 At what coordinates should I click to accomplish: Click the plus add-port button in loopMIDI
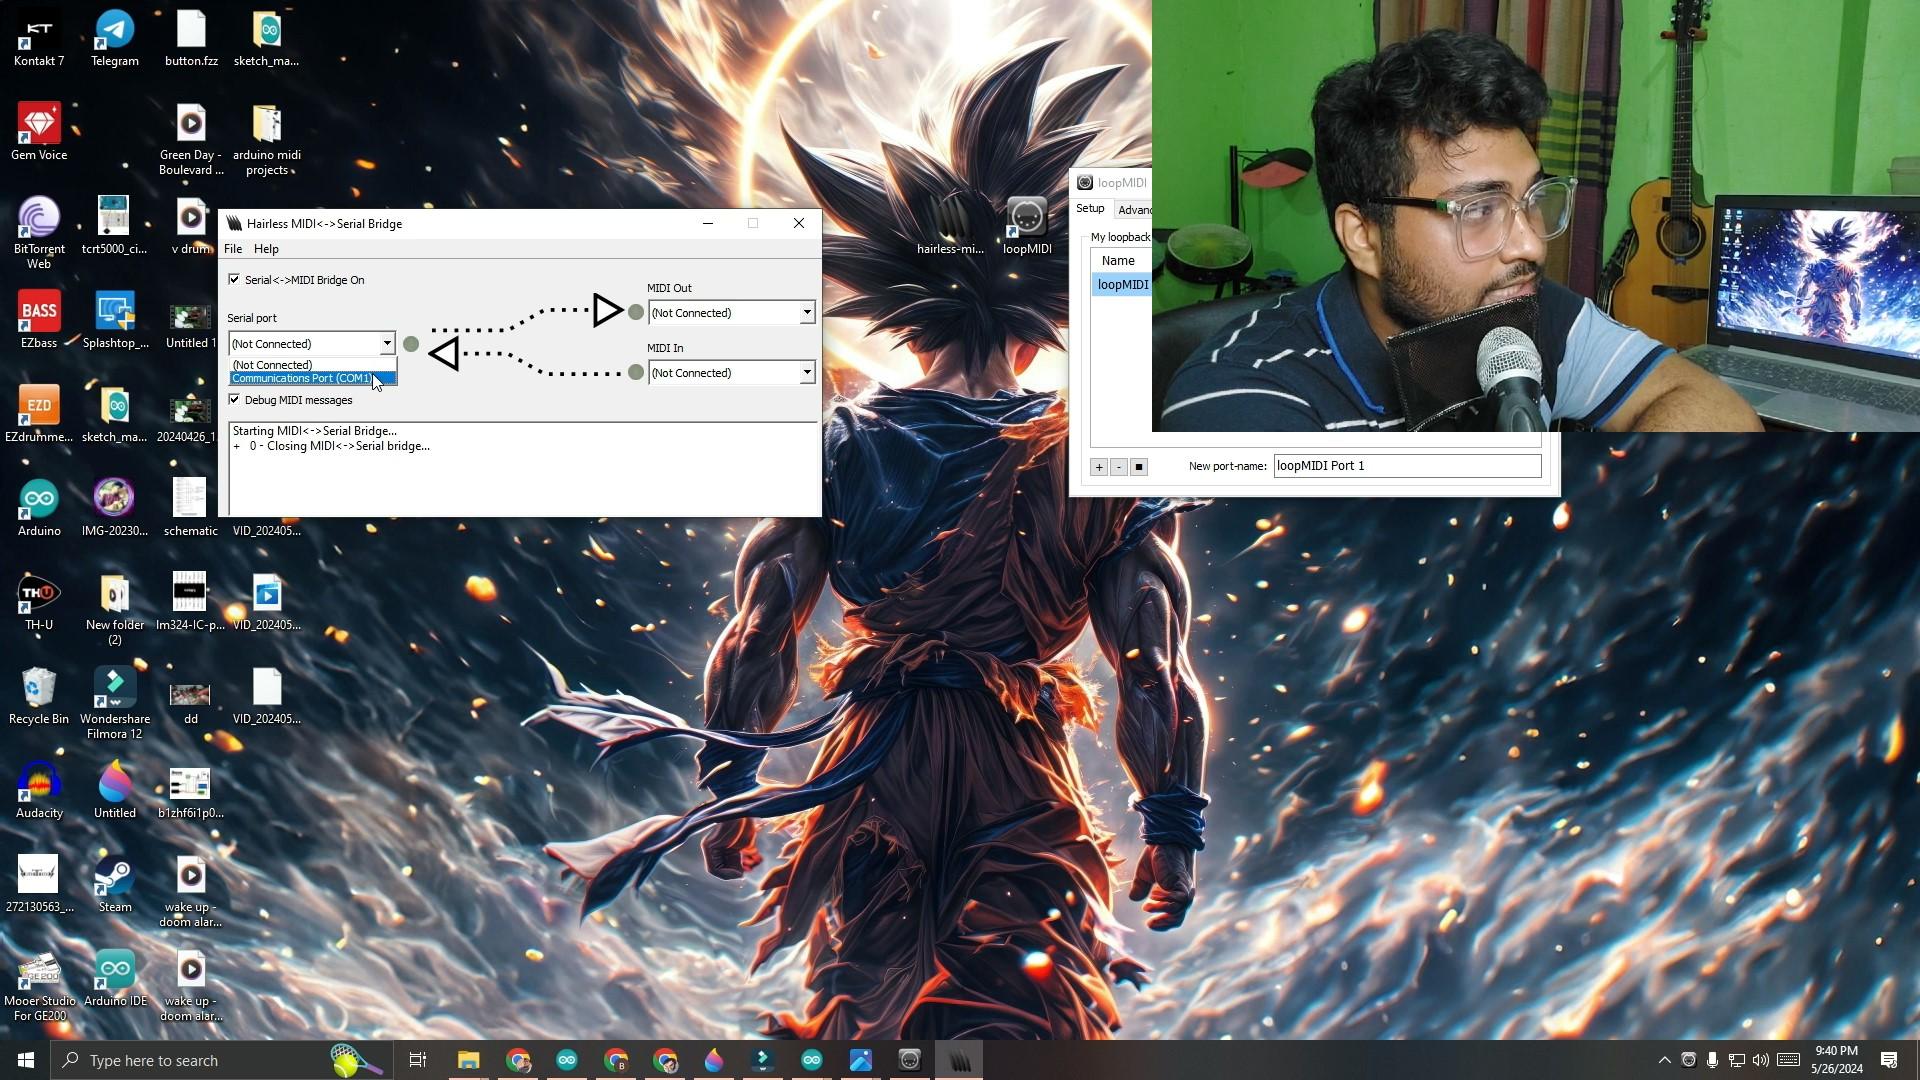1099,467
